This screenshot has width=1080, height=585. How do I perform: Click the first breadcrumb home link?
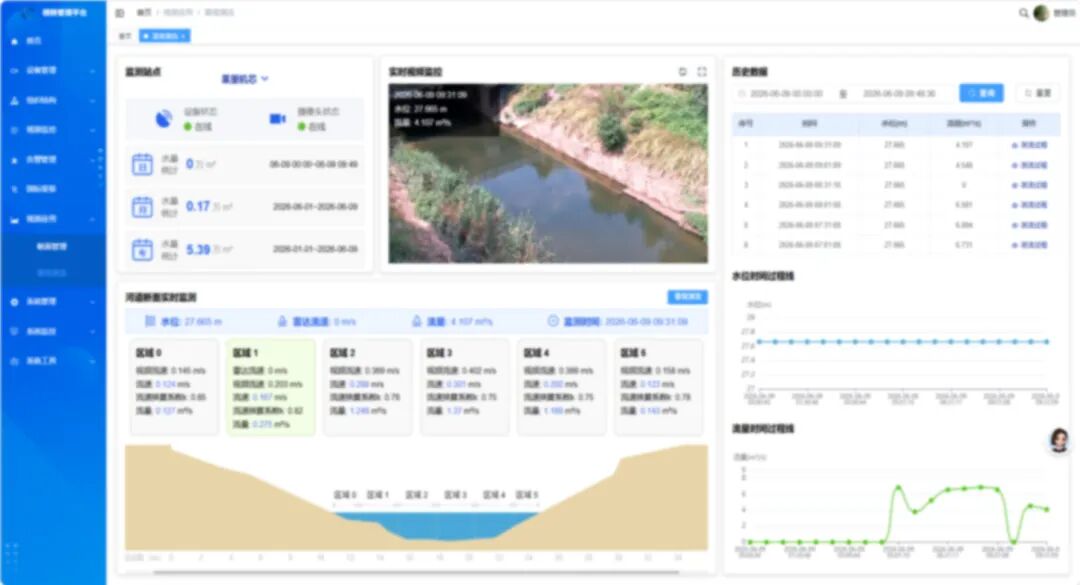[x=143, y=12]
